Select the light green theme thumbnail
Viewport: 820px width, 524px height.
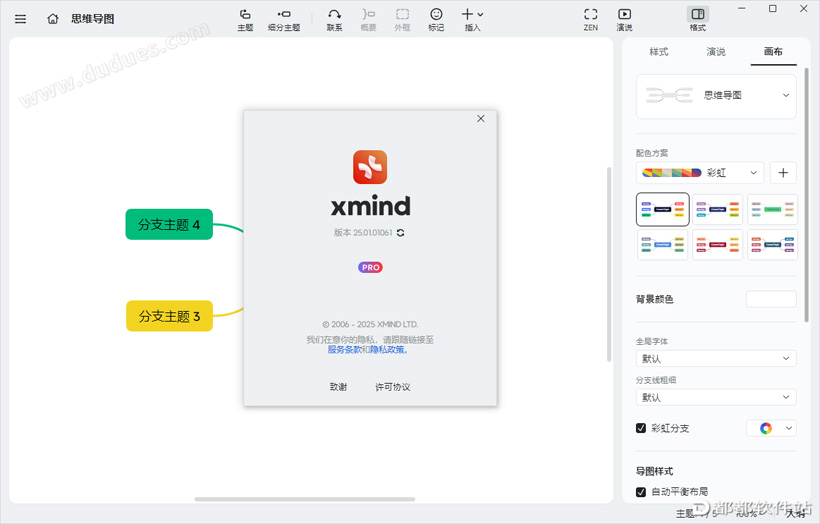[x=772, y=209]
